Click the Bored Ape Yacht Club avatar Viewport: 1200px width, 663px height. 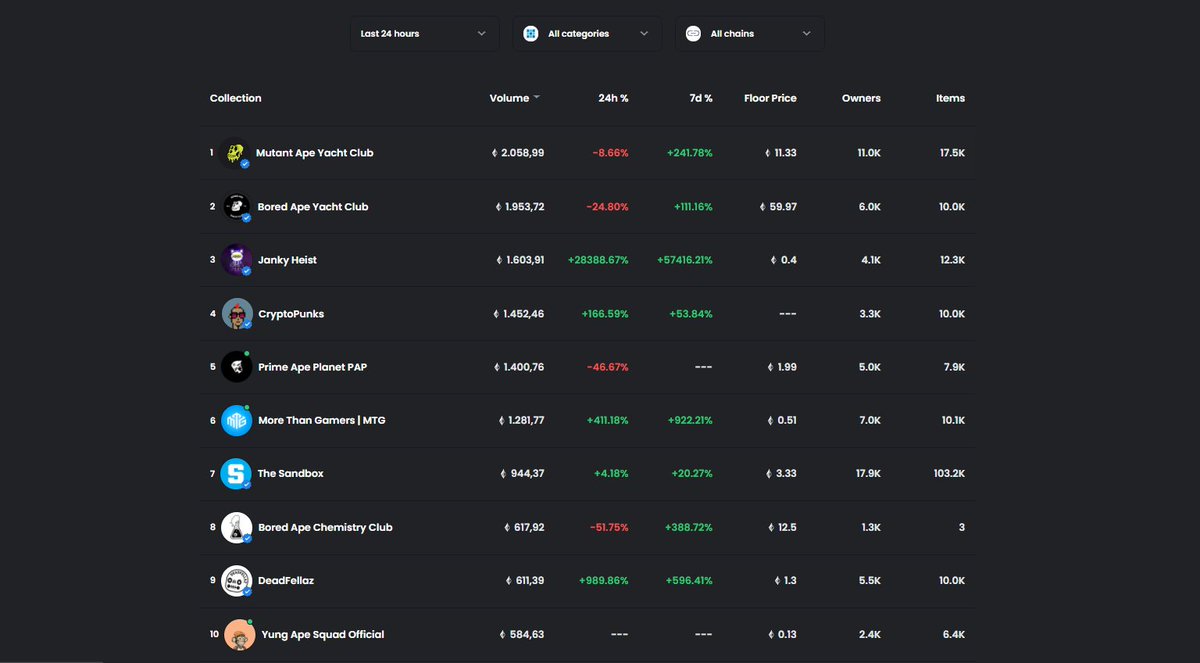237,207
